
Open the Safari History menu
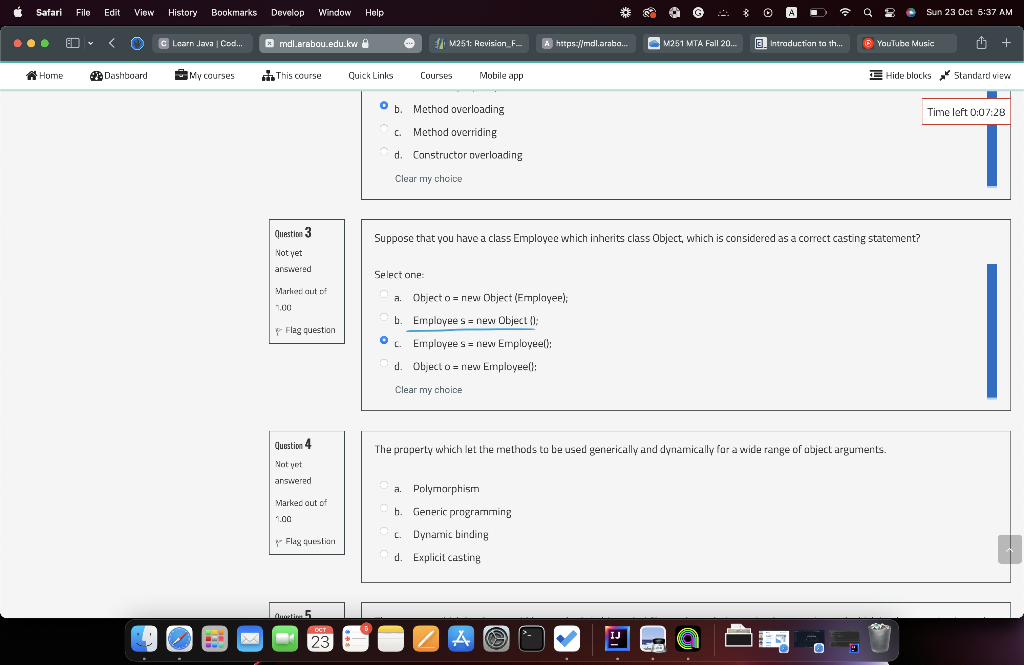(x=182, y=12)
